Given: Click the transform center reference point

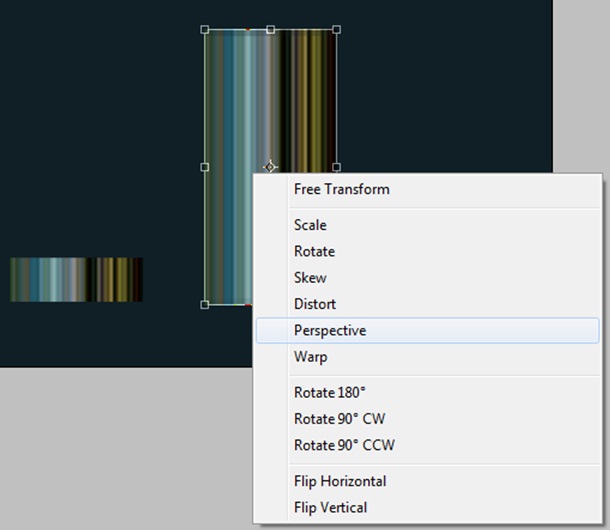Looking at the screenshot, I should (270, 167).
